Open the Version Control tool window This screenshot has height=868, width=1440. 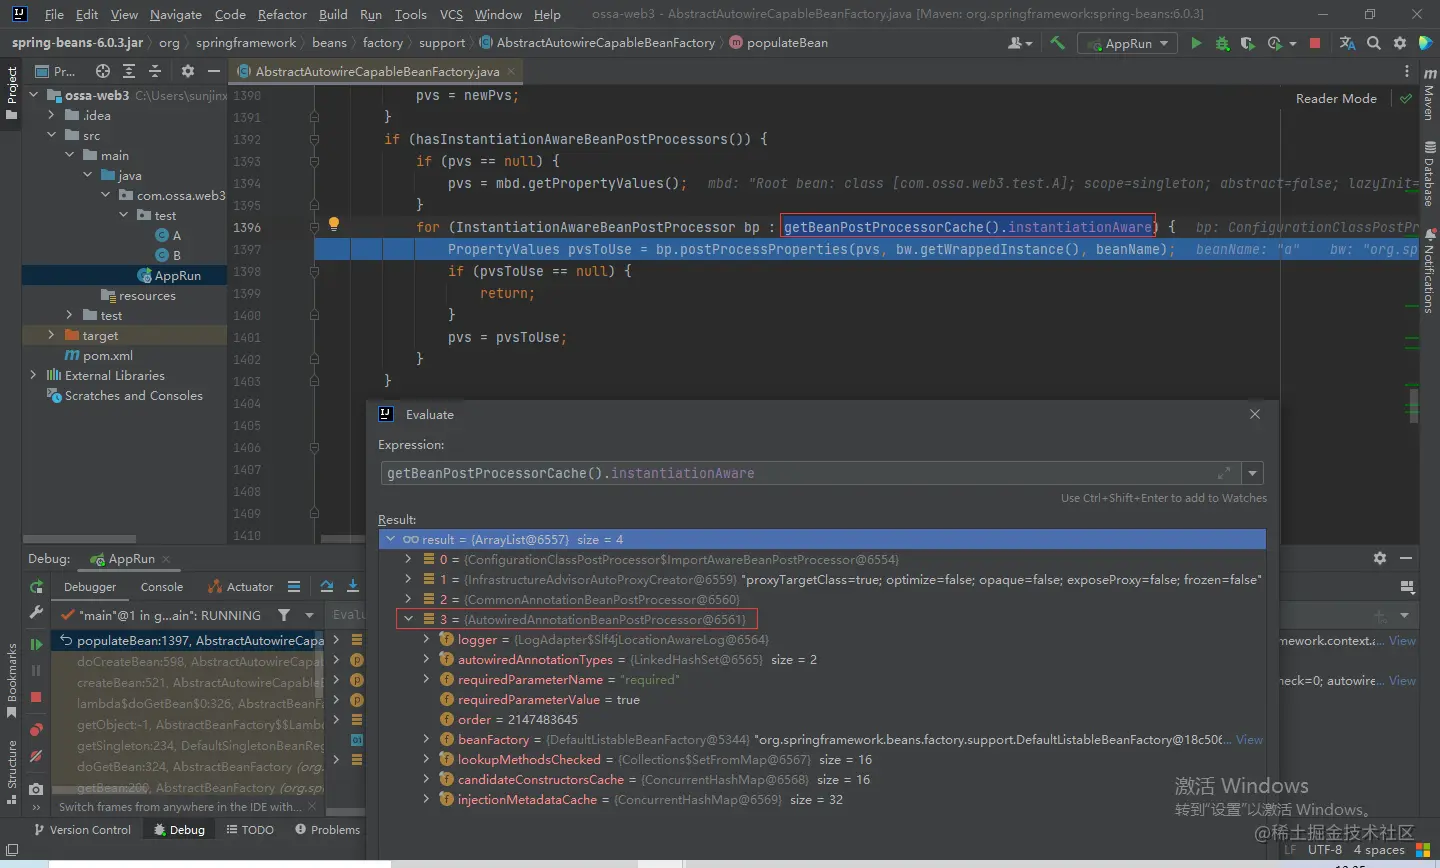81,830
